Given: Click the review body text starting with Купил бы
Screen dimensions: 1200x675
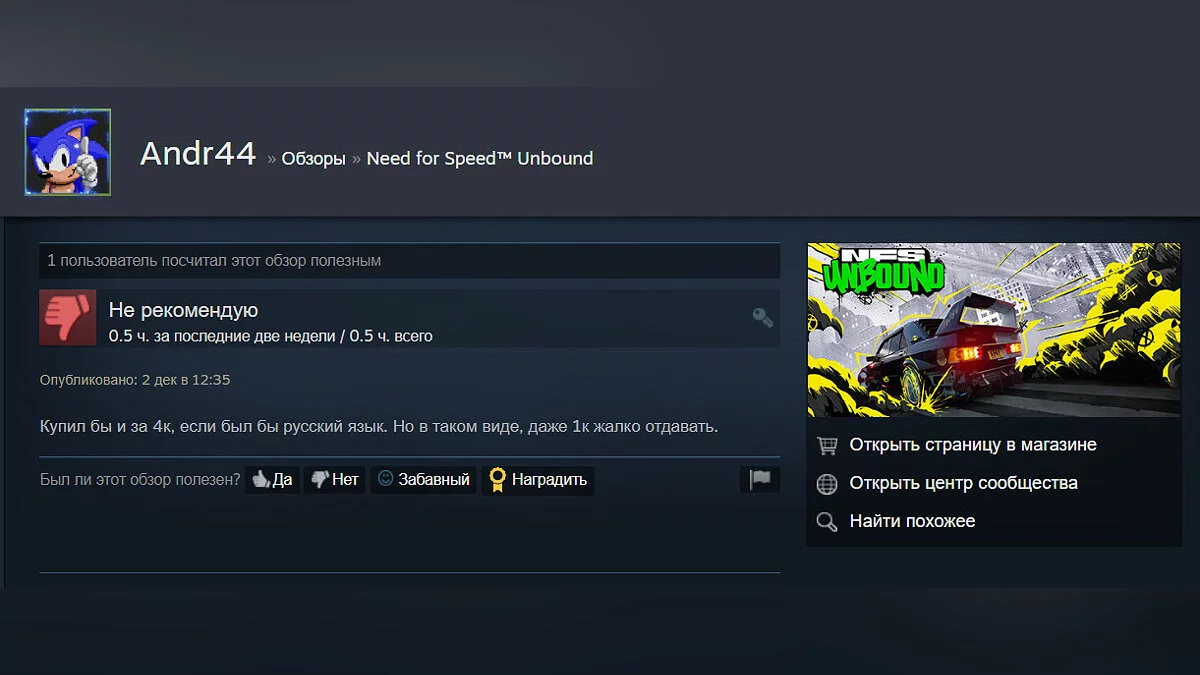Looking at the screenshot, I should point(379,427).
